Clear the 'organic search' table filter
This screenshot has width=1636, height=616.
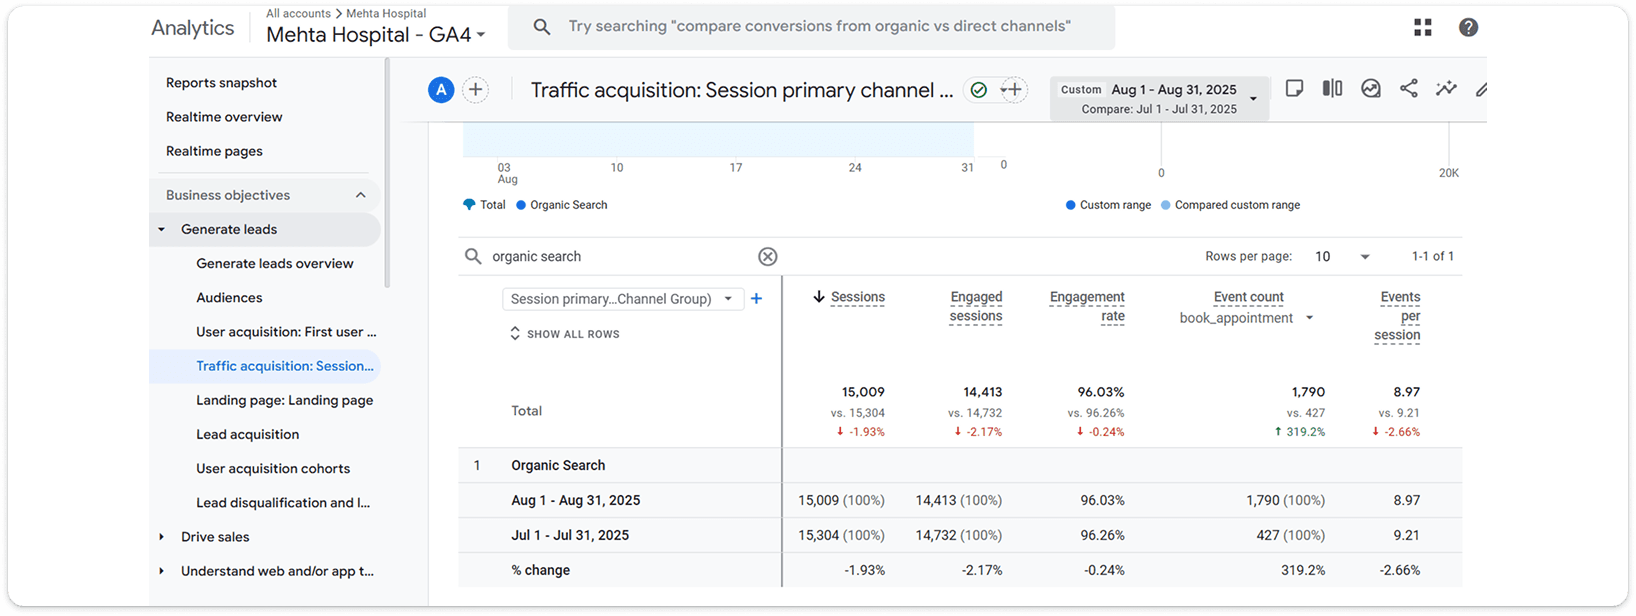tap(767, 257)
